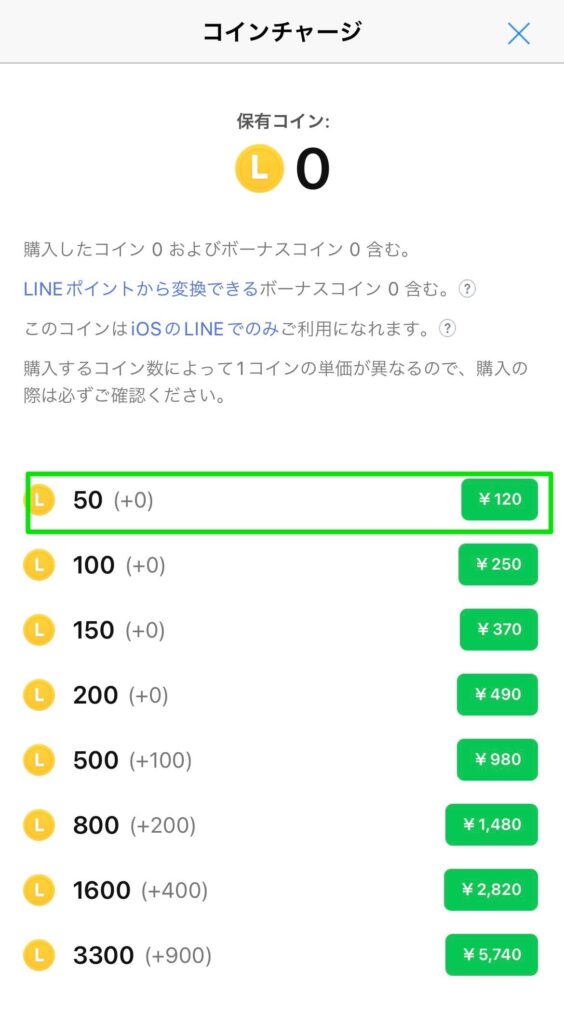Purchase 150 coins via ¥370 button
Screen dimensions: 564x1024
[x=499, y=630]
